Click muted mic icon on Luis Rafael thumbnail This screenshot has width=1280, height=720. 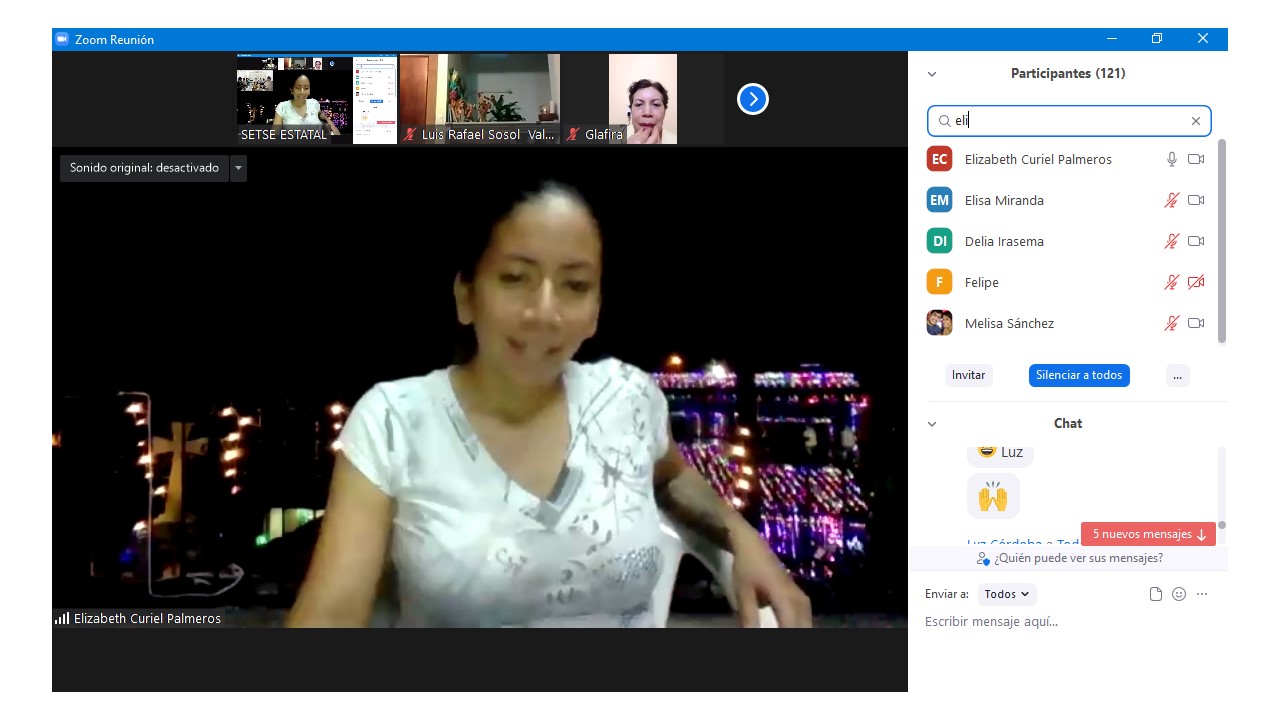(x=410, y=134)
